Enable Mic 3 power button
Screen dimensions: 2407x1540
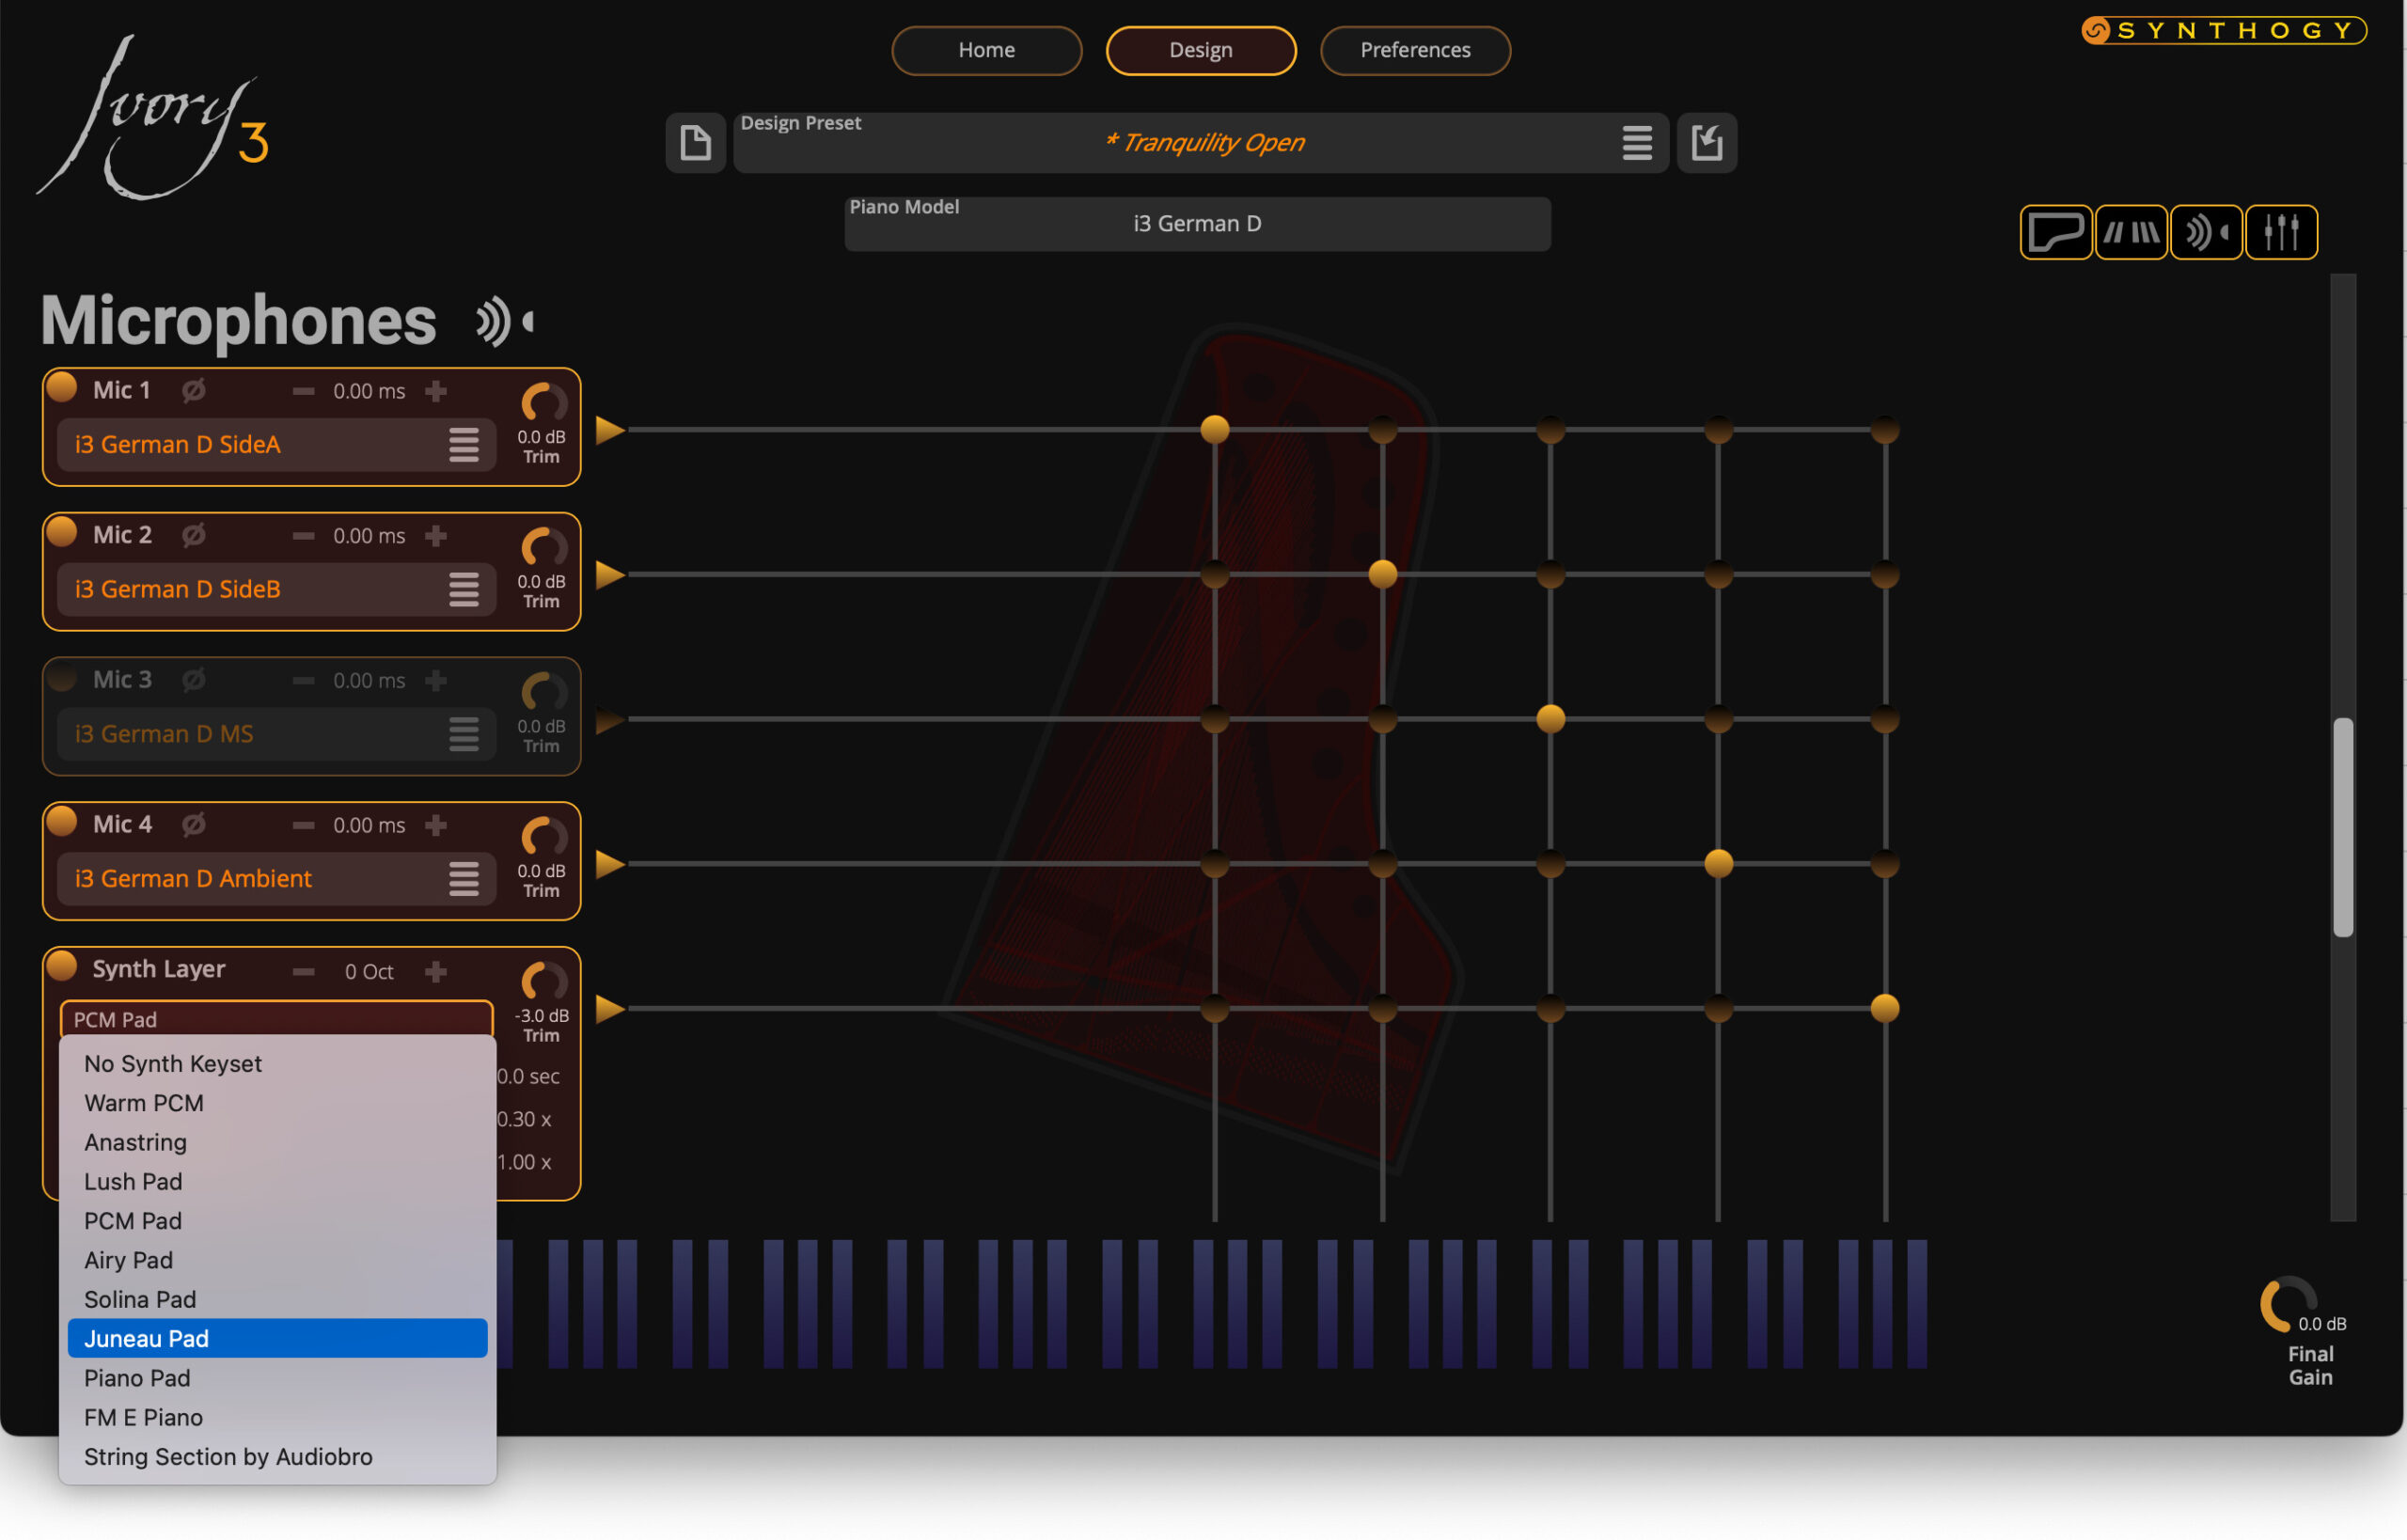click(x=62, y=677)
